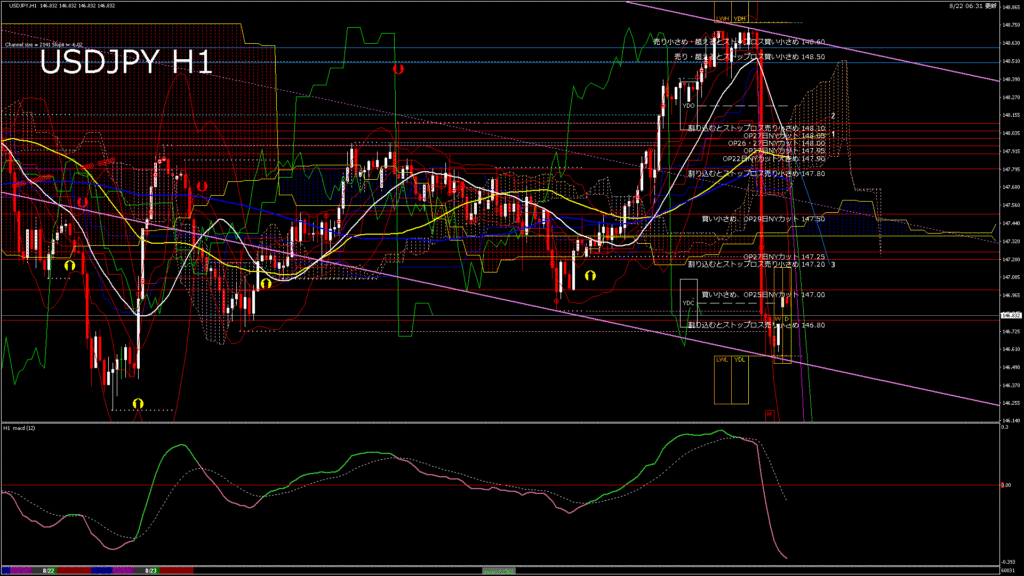Click the 8/23 date marker on timeline

152,570
